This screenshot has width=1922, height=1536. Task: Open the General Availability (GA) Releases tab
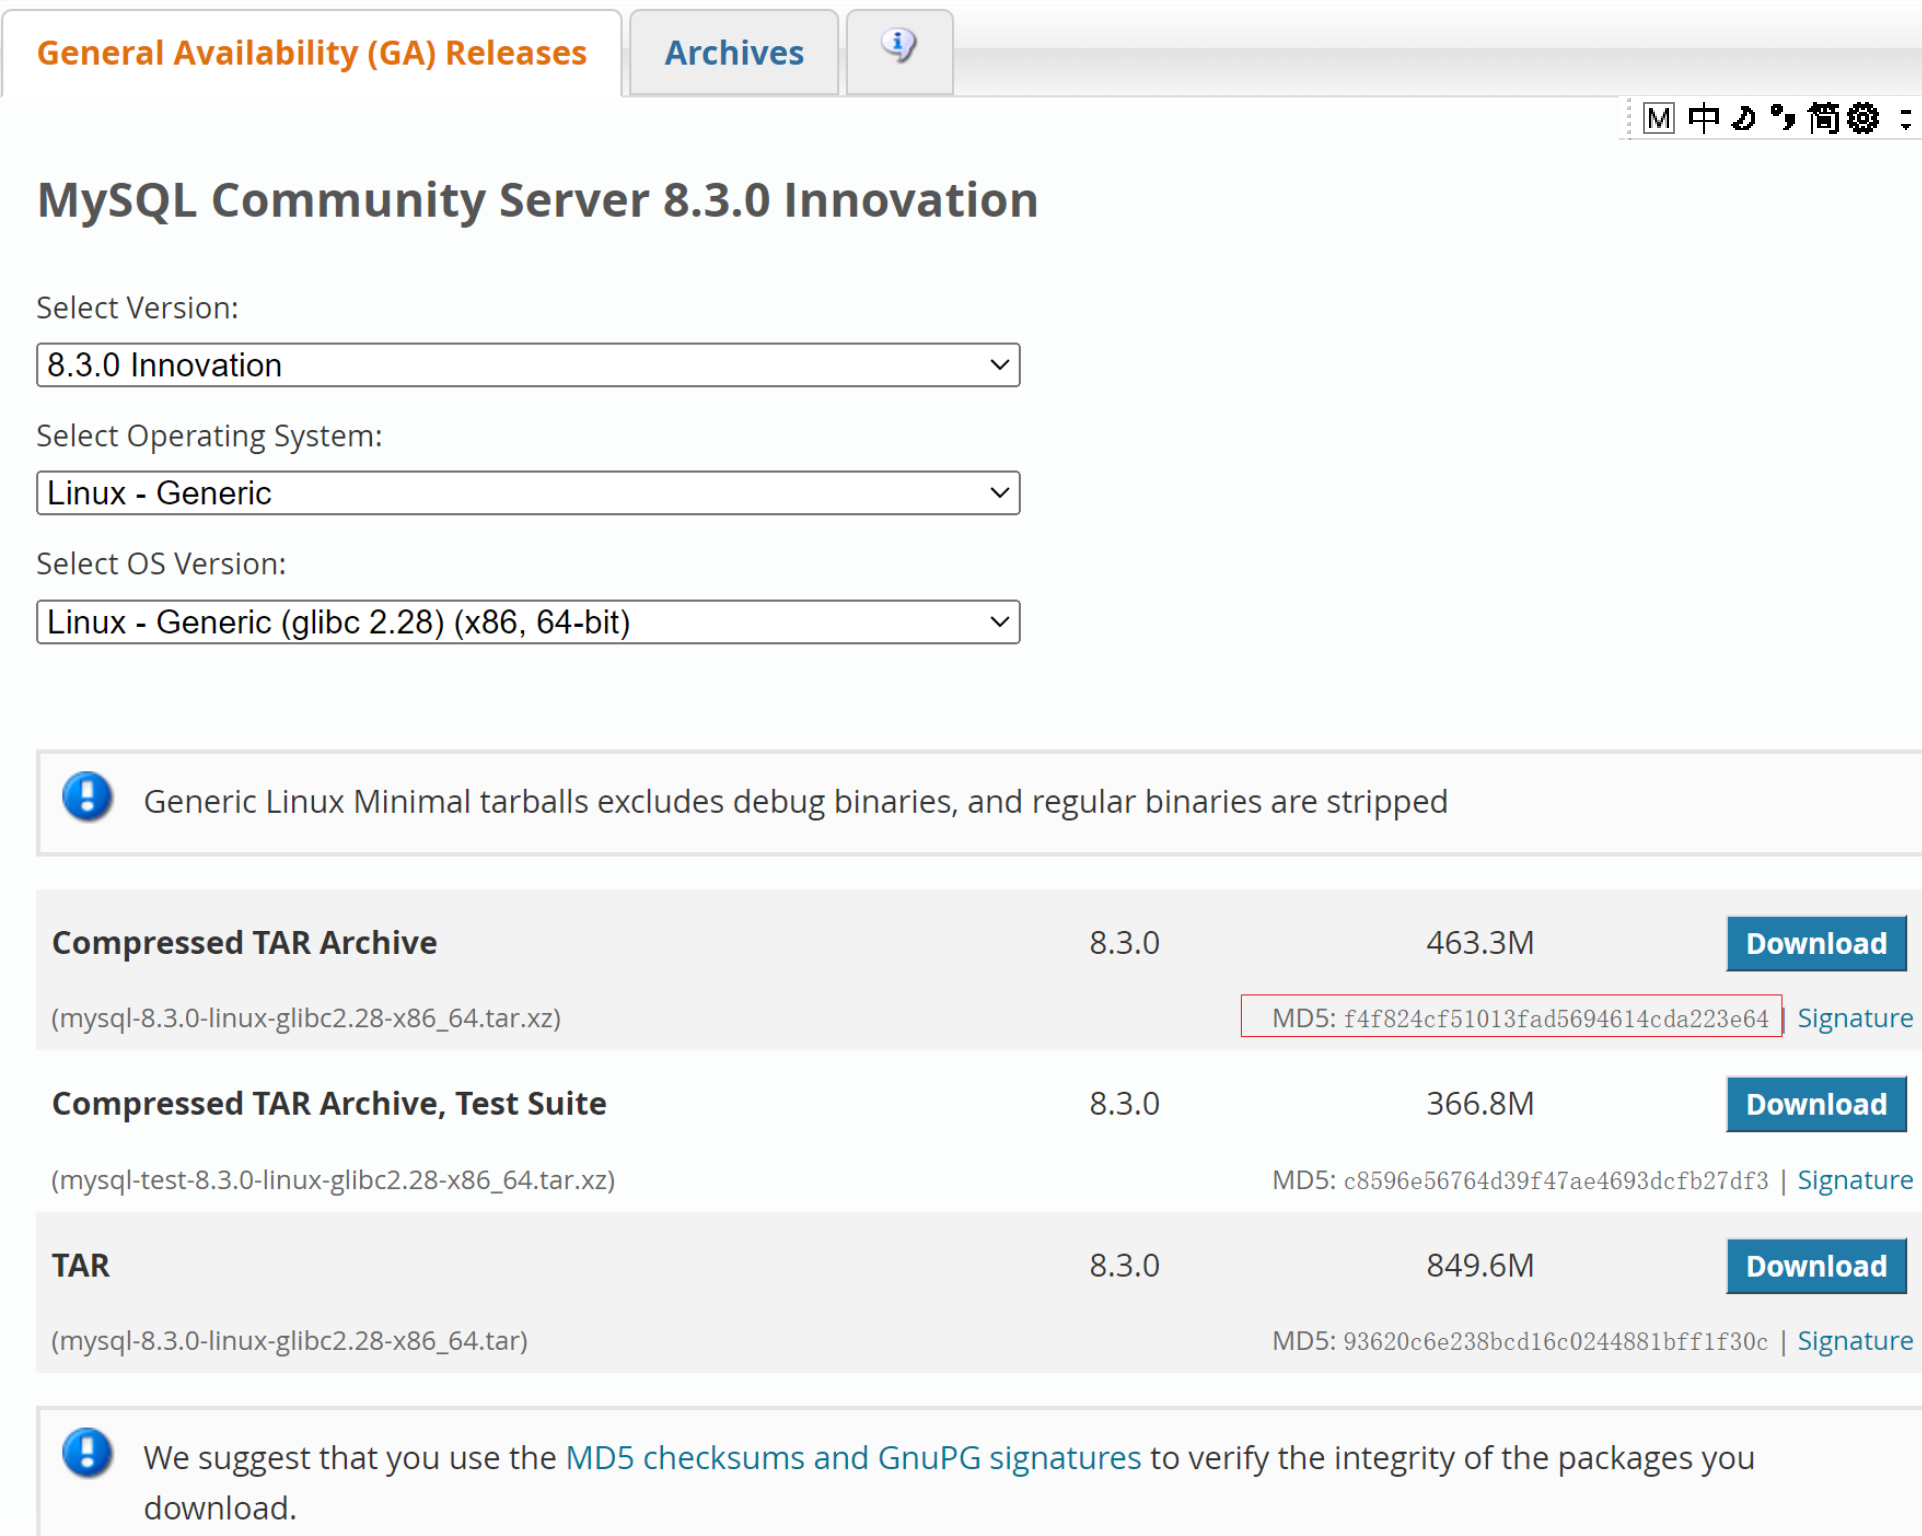point(311,53)
